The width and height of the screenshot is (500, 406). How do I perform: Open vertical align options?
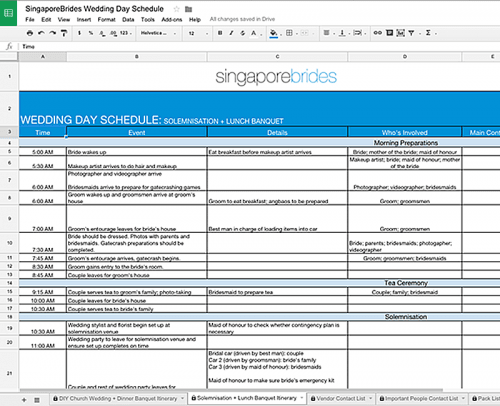pyautogui.click(x=342, y=33)
